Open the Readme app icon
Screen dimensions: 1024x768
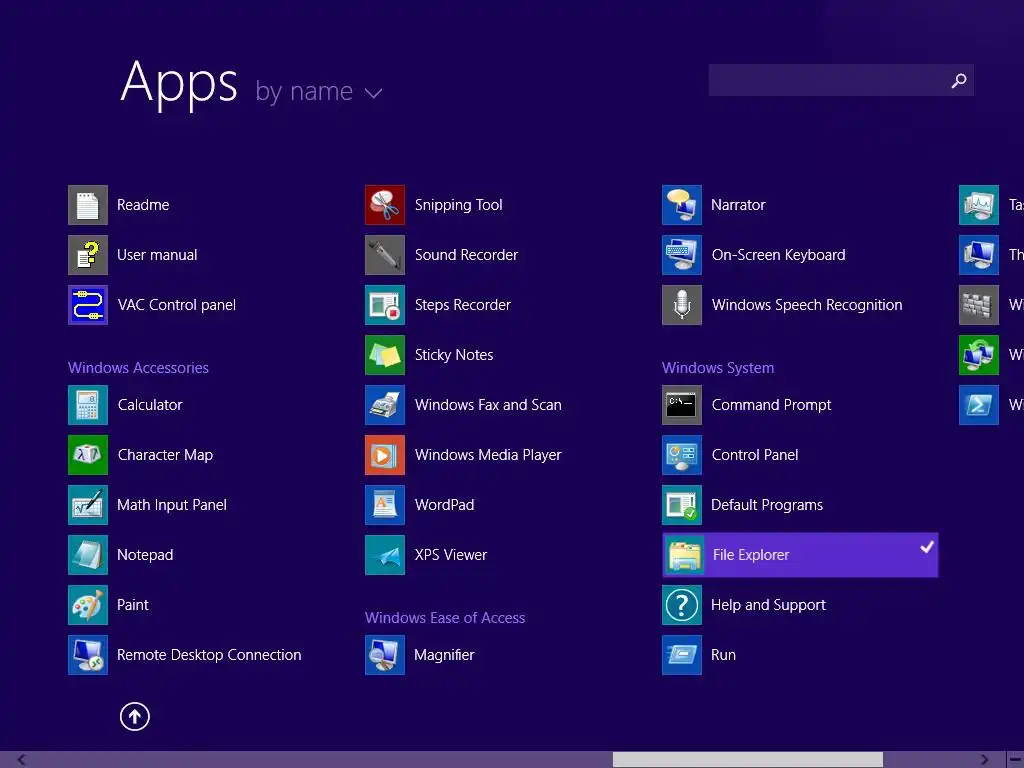tap(88, 205)
